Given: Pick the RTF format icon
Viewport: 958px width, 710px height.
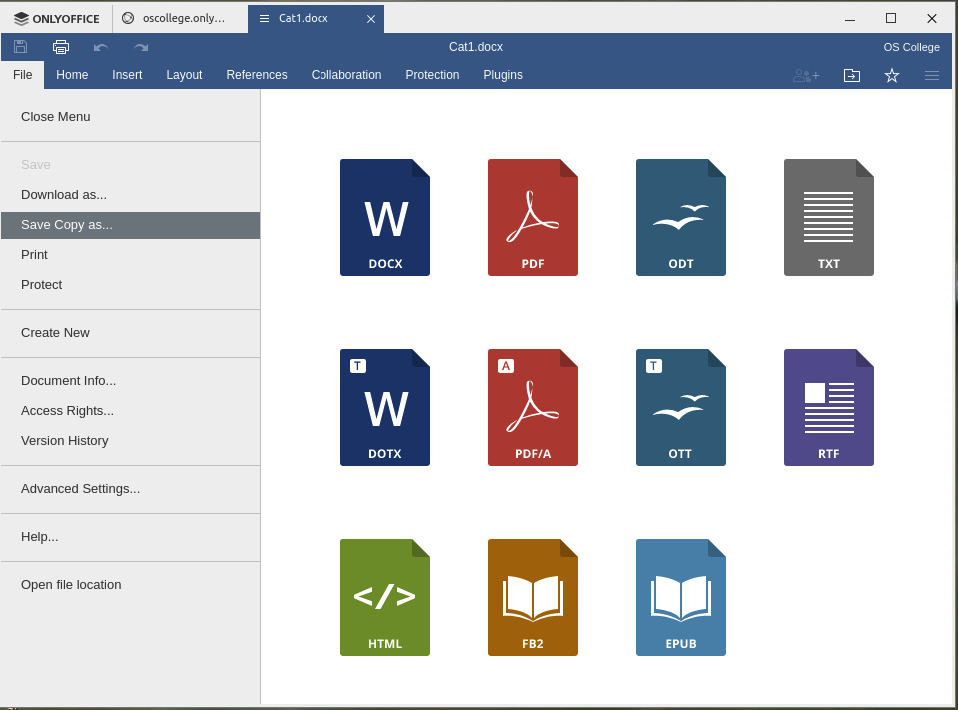Looking at the screenshot, I should click(829, 407).
